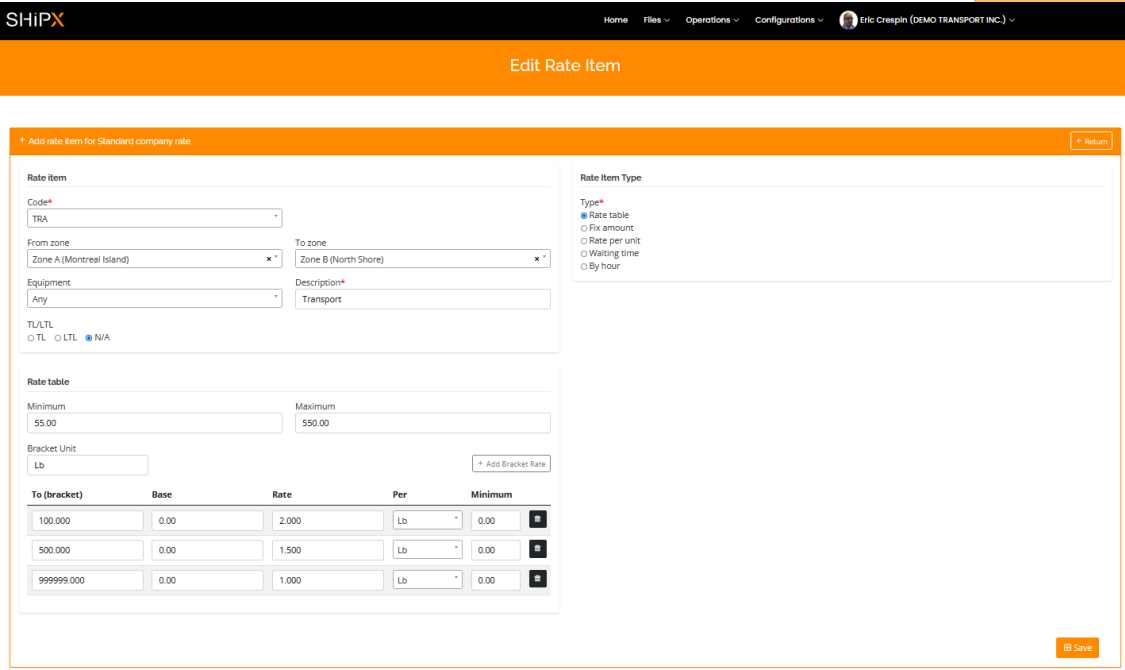Open the Code dropdown showing TRA
Image resolution: width=1125 pixels, height=670 pixels.
coord(154,219)
